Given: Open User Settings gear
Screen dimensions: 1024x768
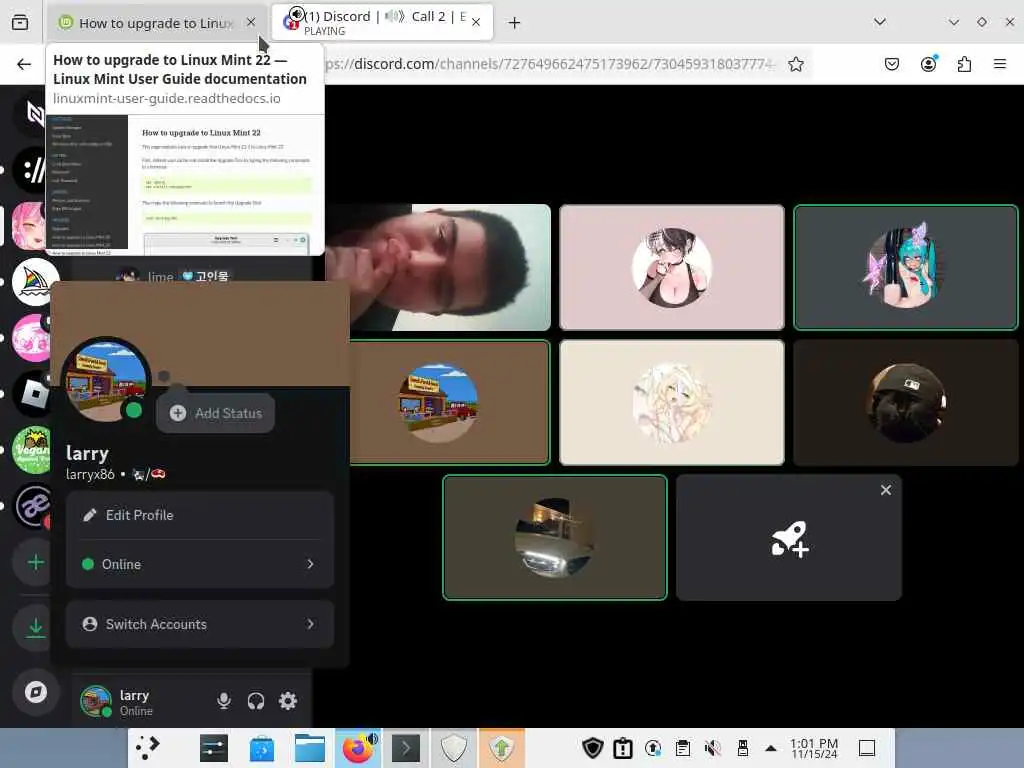Looking at the screenshot, I should coord(288,701).
